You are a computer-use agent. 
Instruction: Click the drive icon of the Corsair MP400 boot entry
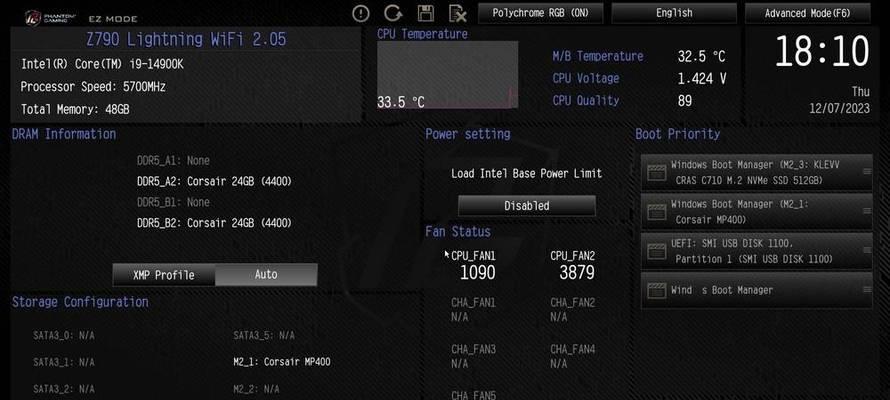tap(656, 212)
